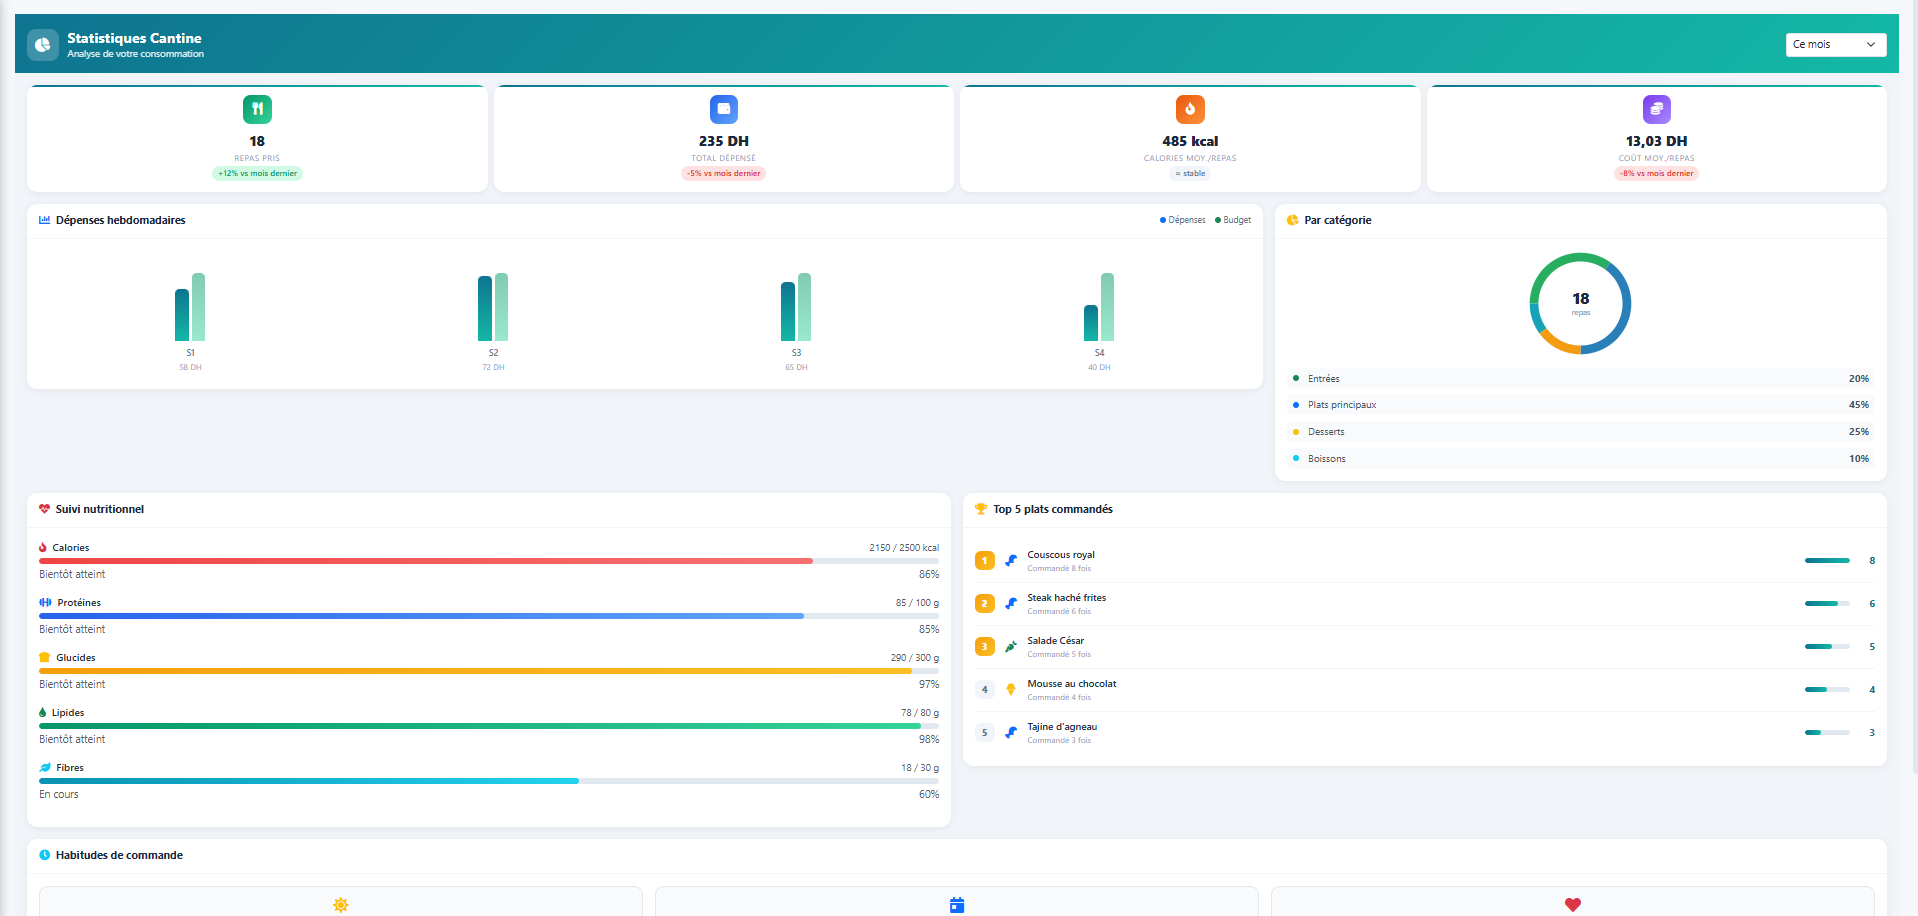Toggle the Budget legend item
The height and width of the screenshot is (916, 1918).
click(1233, 220)
